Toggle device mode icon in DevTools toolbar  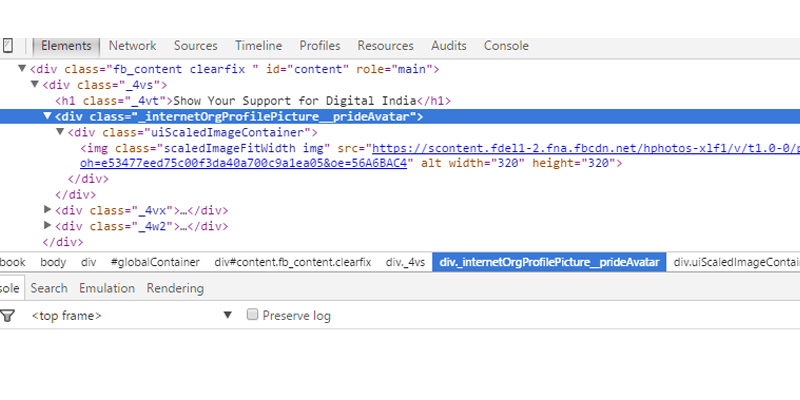tap(8, 46)
